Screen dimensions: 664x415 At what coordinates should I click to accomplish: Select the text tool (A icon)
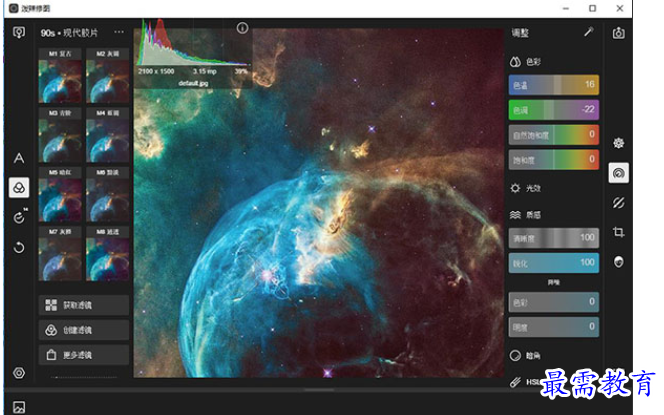tap(19, 158)
